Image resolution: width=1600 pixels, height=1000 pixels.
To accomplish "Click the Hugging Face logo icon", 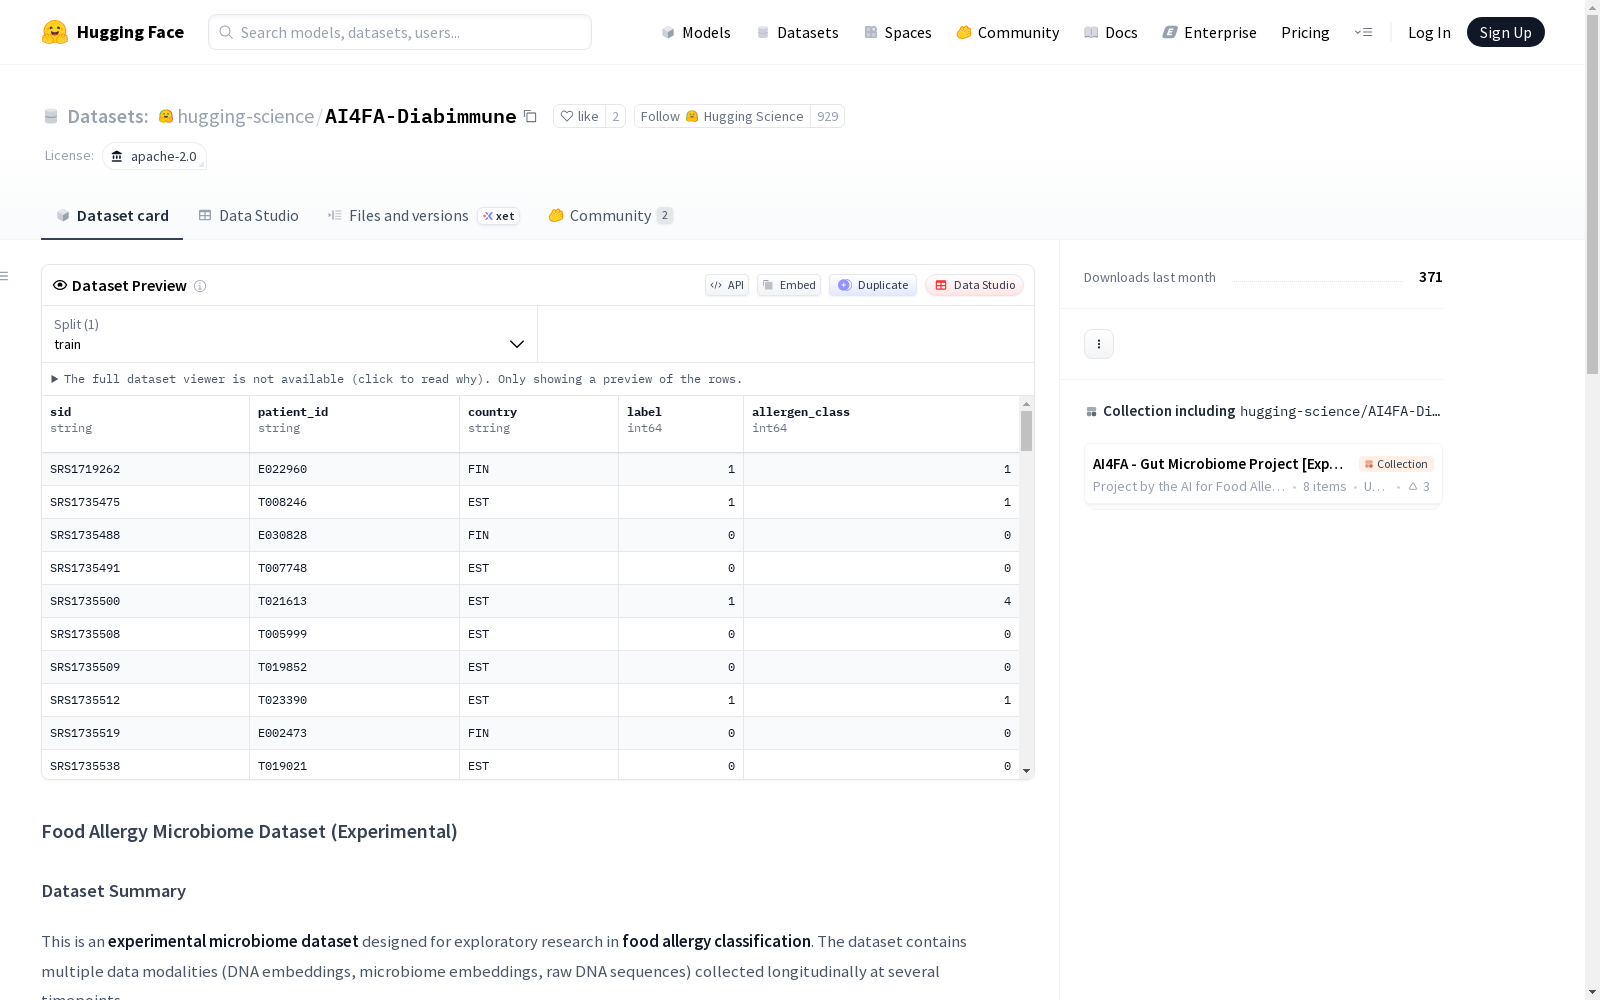I will click(x=55, y=32).
